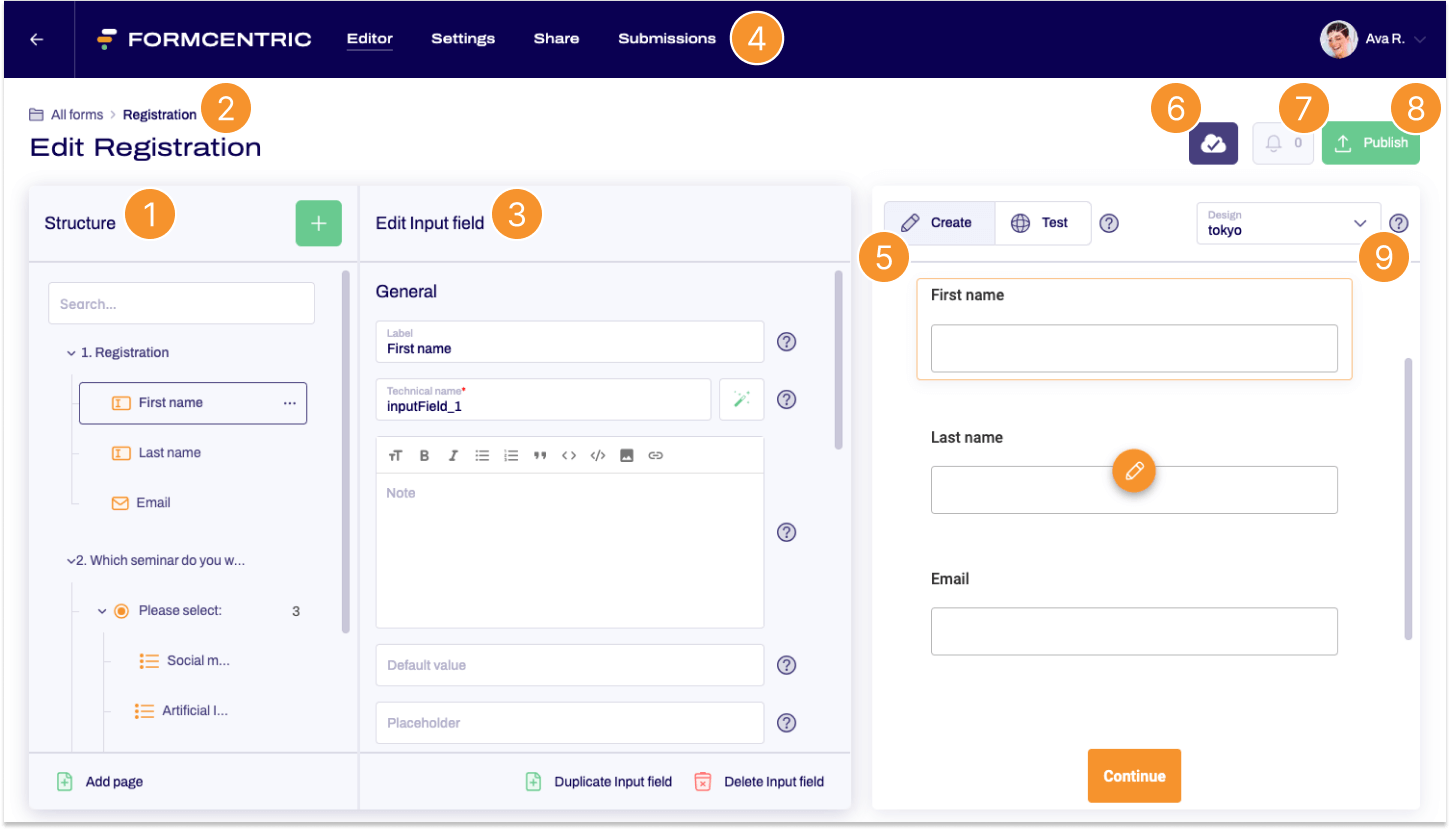Click the magic wand next to Technical name
The image size is (1450, 830).
pos(741,399)
